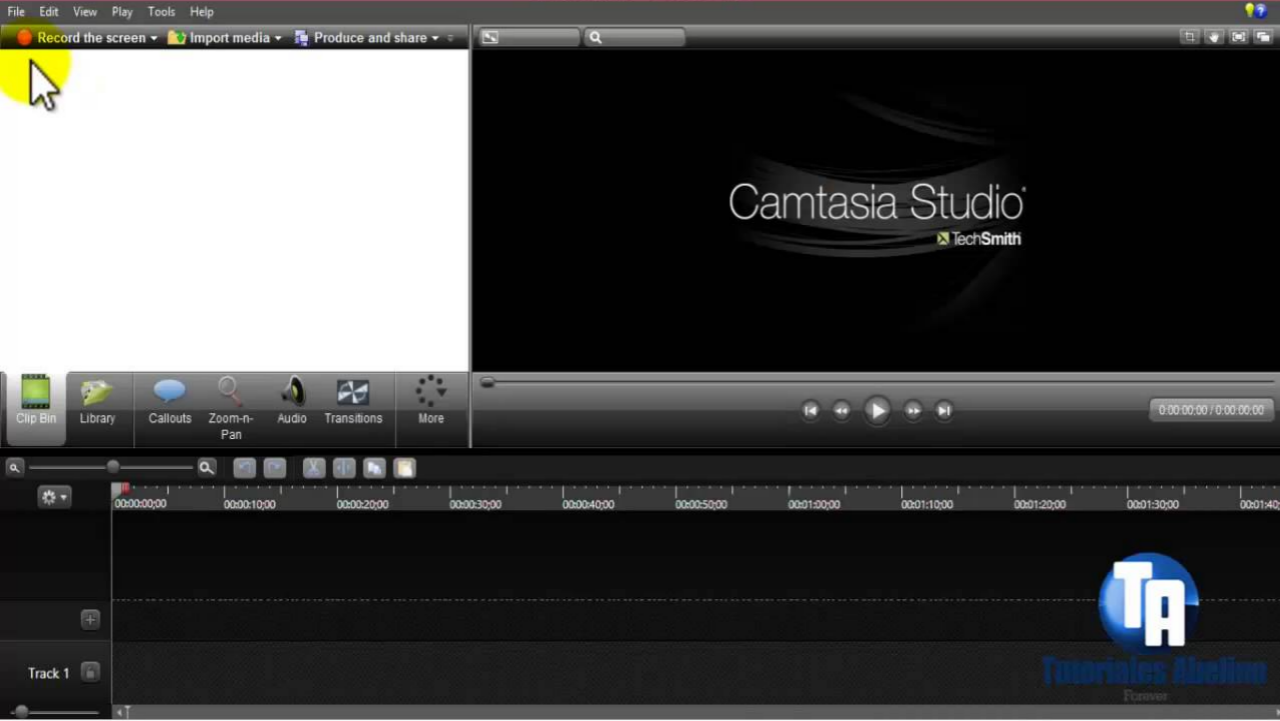Jump to next clip
Viewport: 1280px width, 721px height.
pyautogui.click(x=944, y=410)
